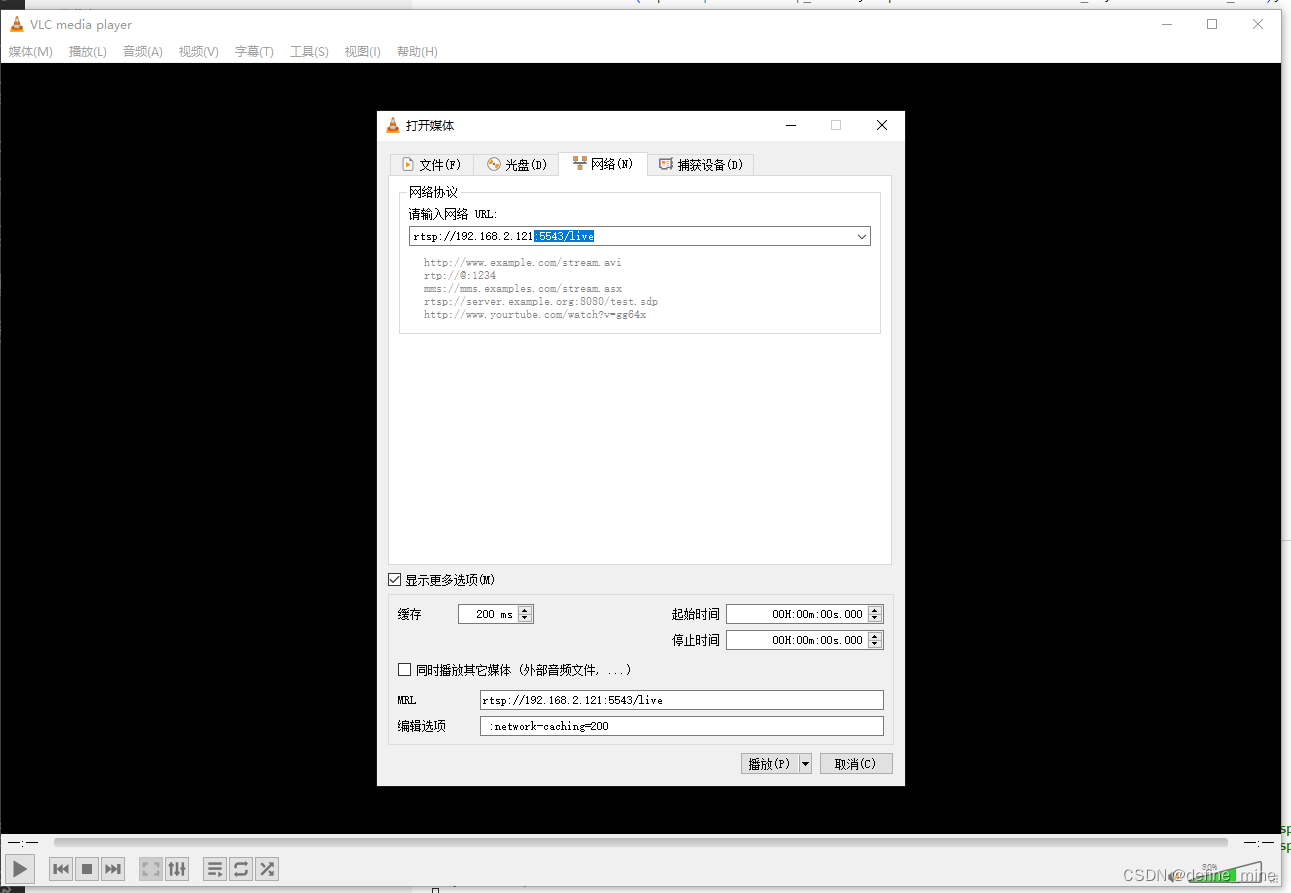Open the network URL dropdown list
1291x893 pixels.
tap(861, 236)
